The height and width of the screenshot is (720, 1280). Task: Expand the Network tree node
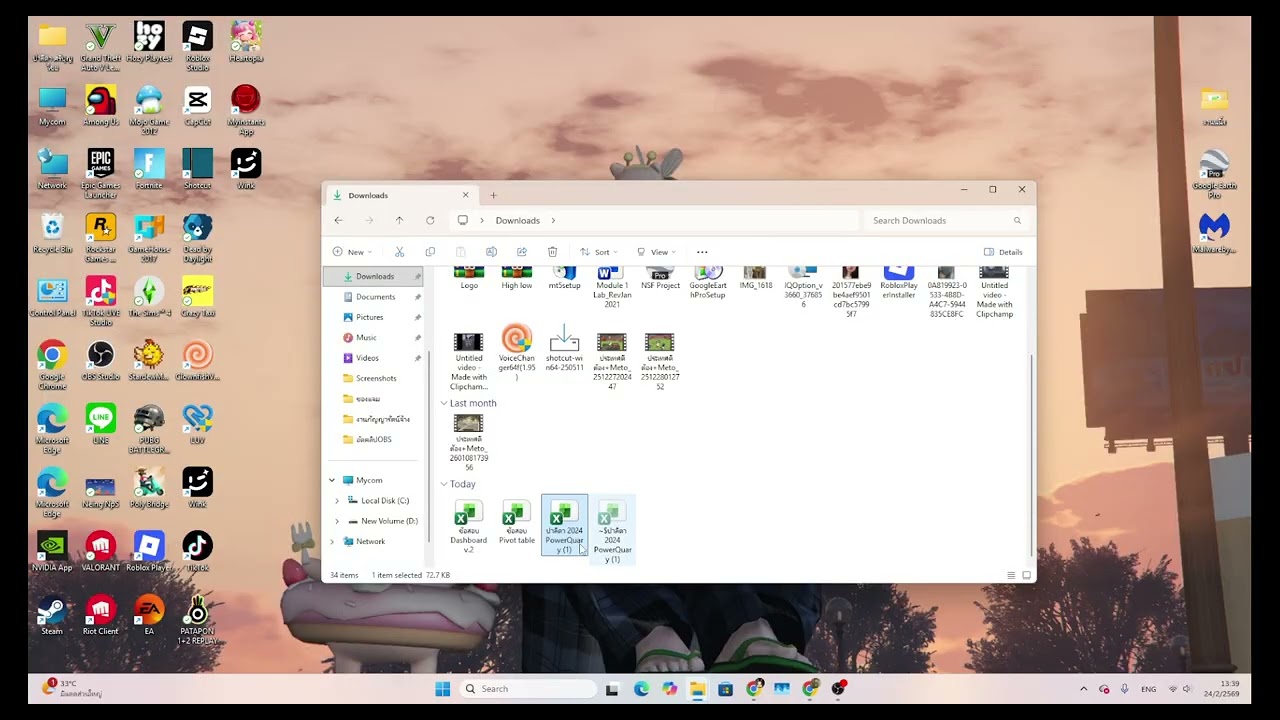click(332, 541)
